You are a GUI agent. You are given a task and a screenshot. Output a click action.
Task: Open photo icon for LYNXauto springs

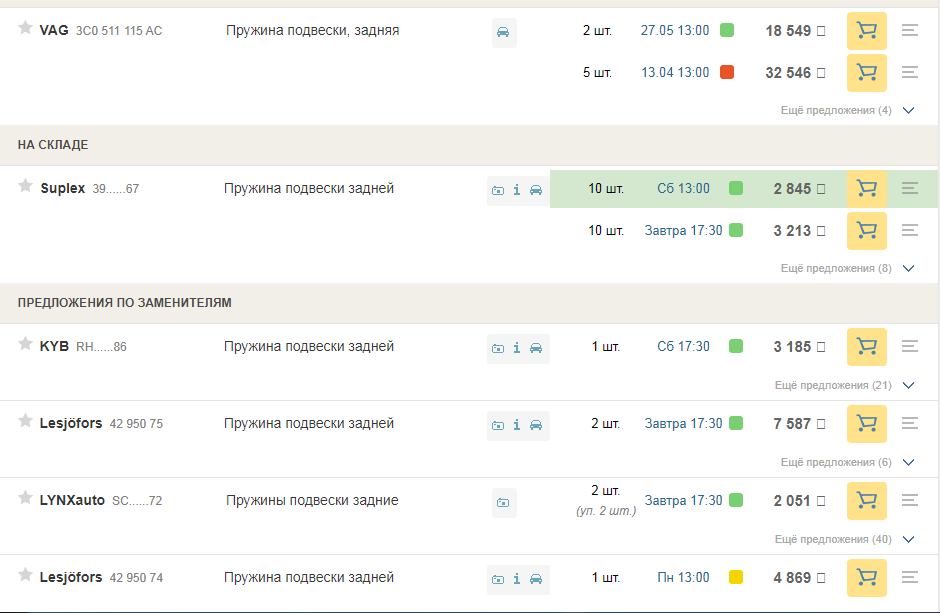(504, 501)
